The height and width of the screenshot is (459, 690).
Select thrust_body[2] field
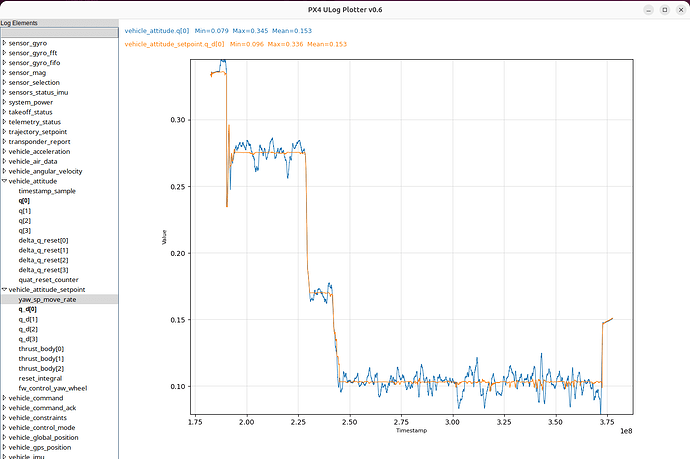point(43,368)
